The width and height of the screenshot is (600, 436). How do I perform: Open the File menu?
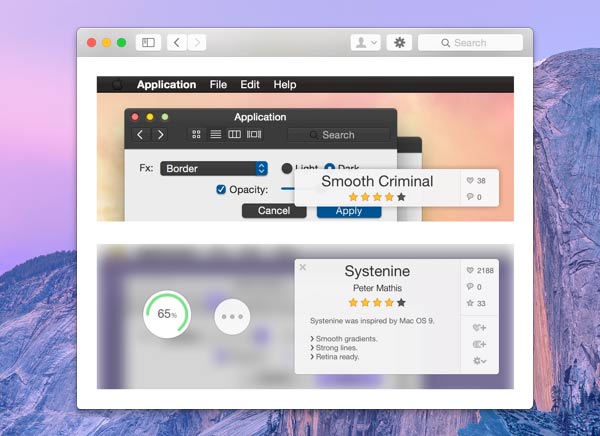point(218,85)
